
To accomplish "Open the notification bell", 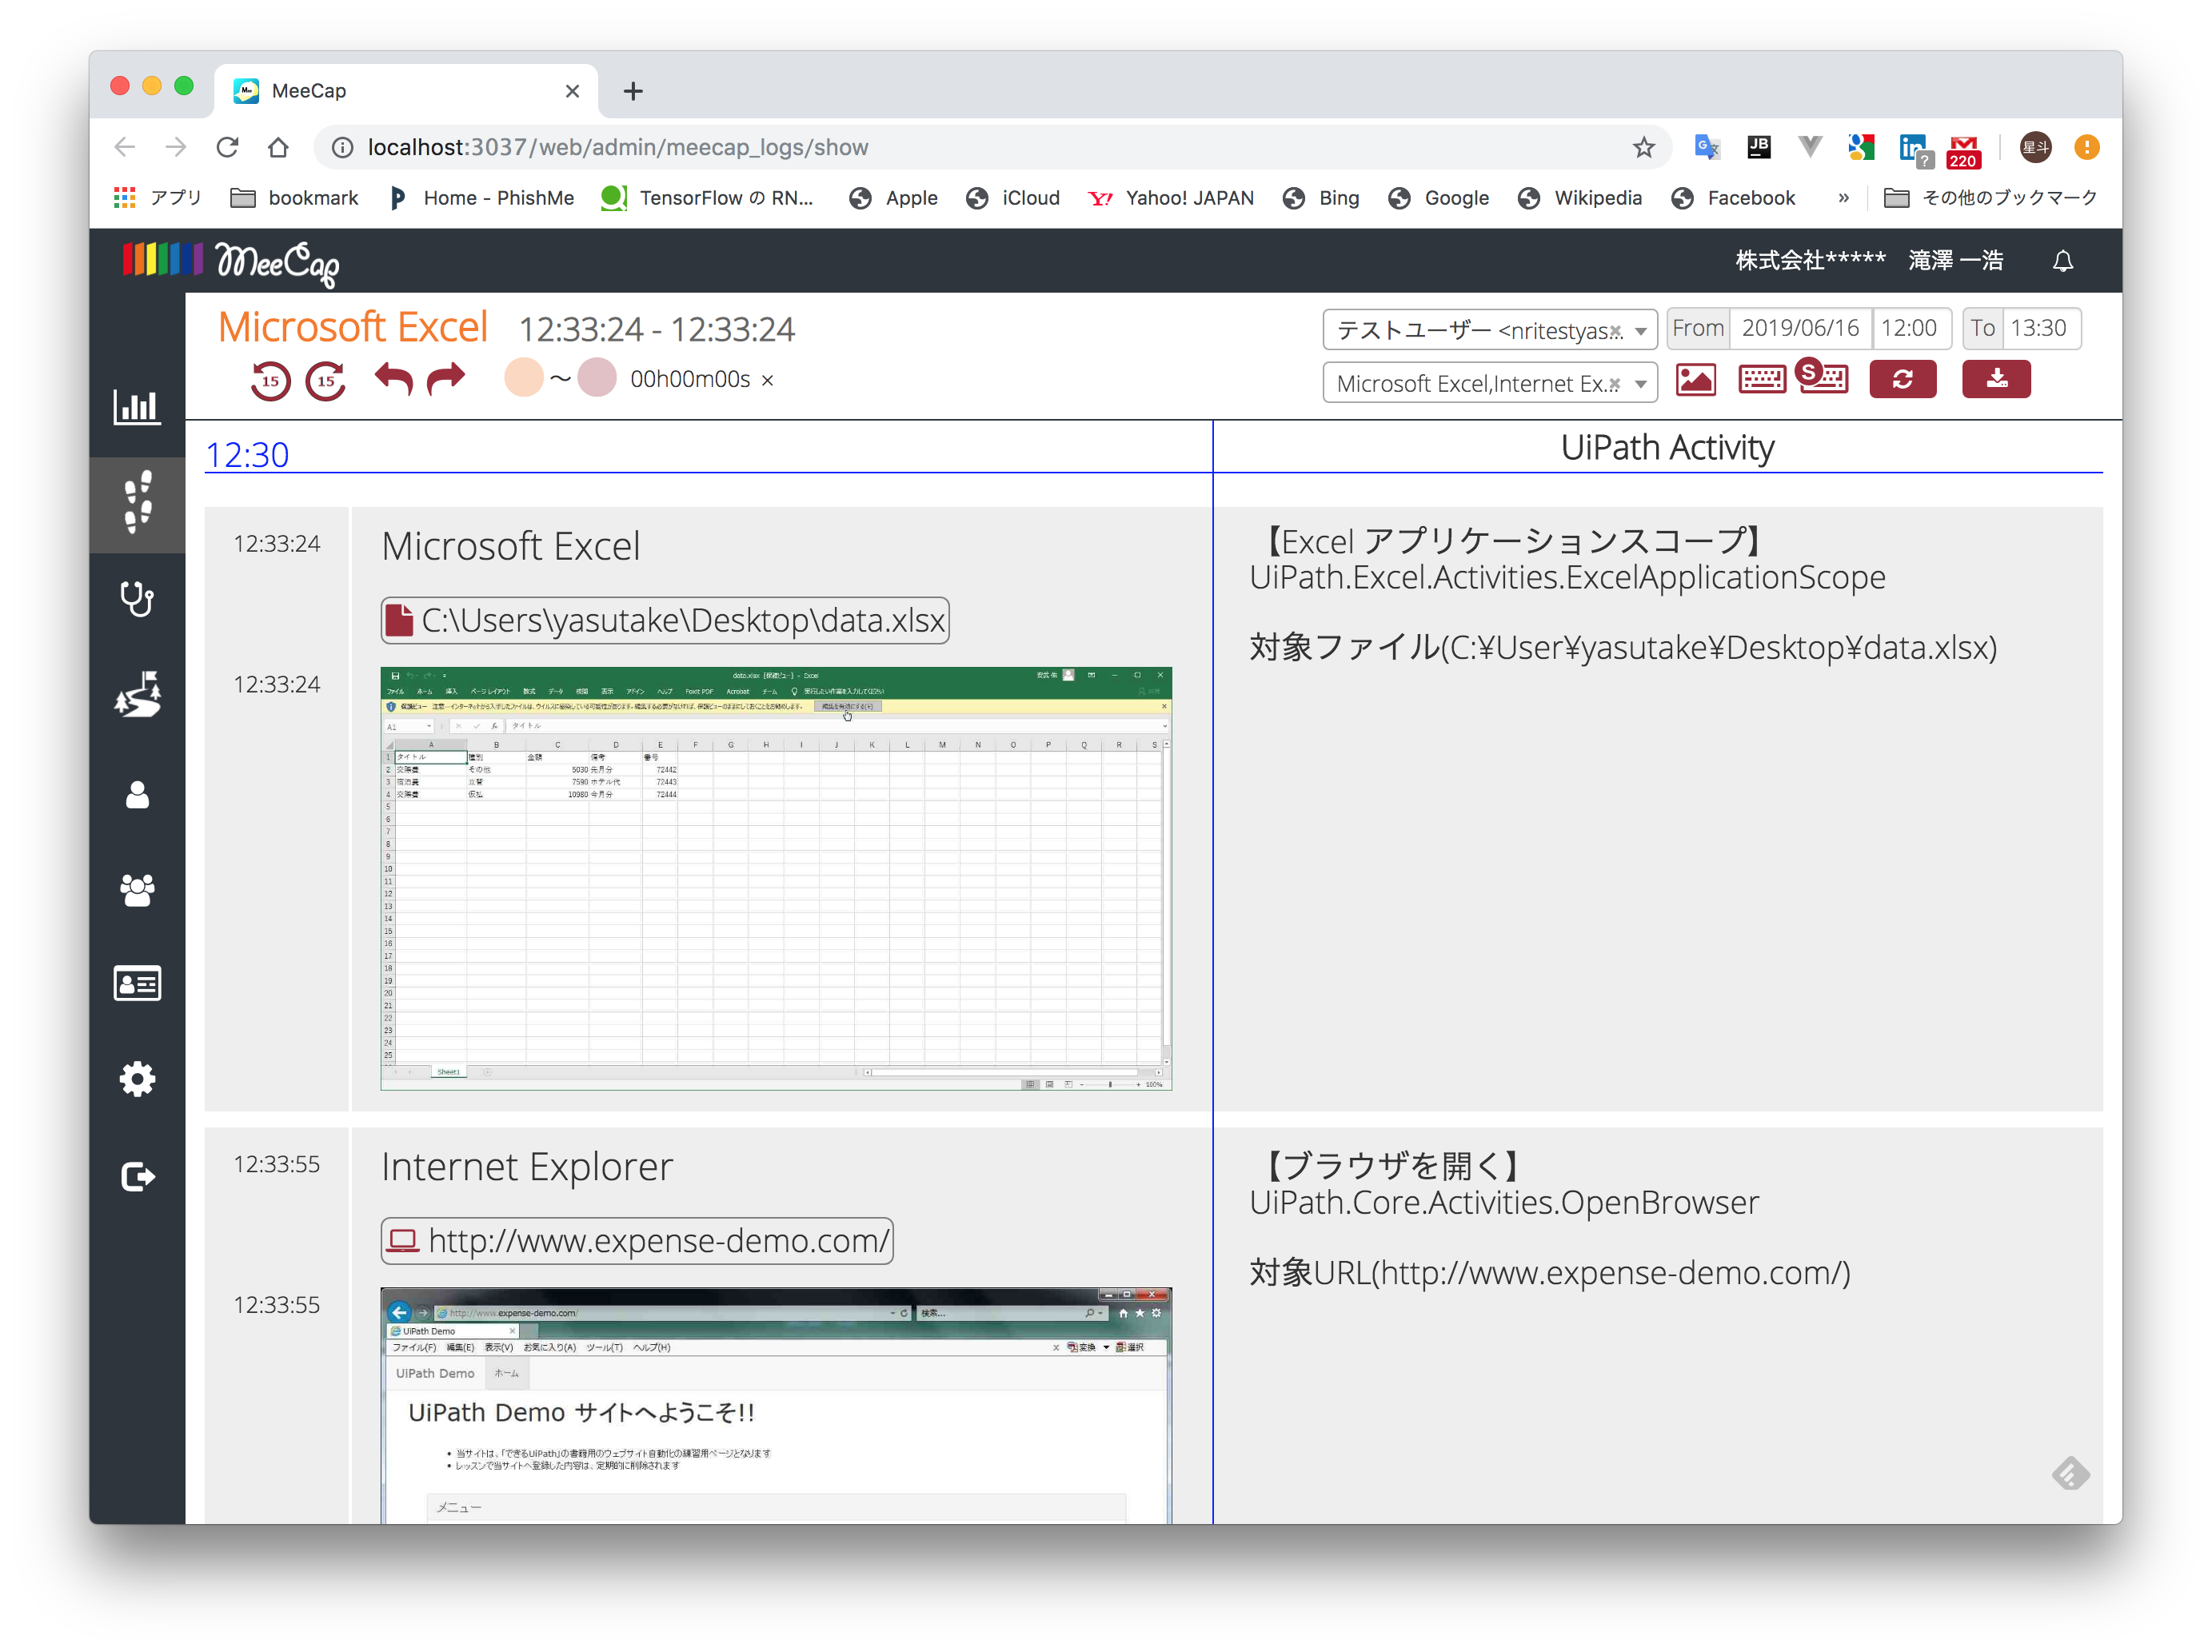I will tap(2062, 261).
